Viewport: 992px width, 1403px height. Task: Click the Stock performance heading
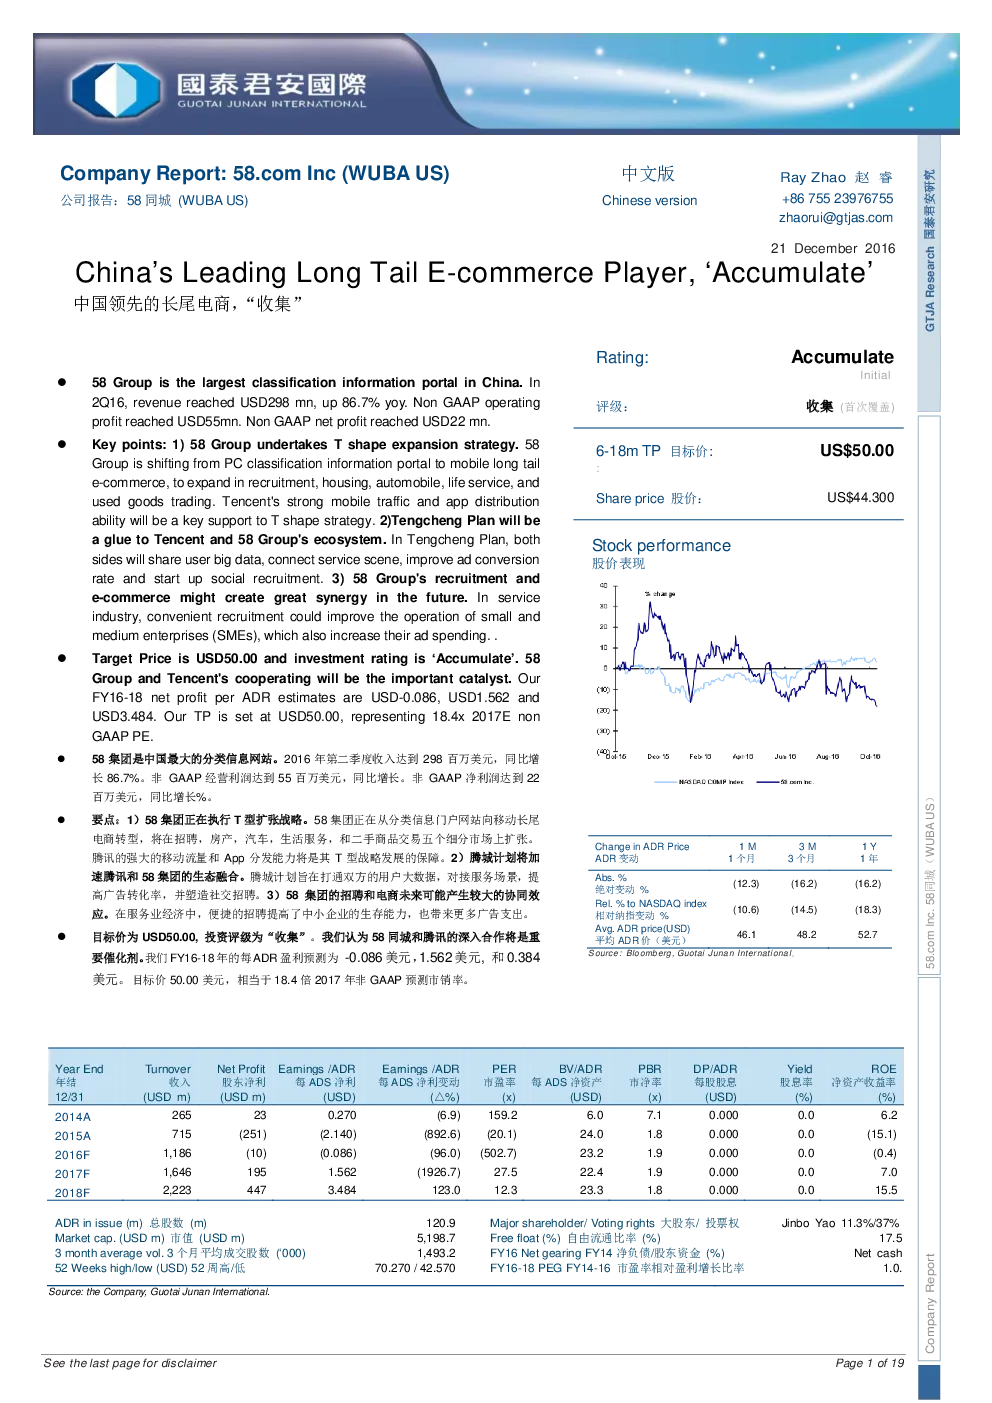pyautogui.click(x=661, y=546)
